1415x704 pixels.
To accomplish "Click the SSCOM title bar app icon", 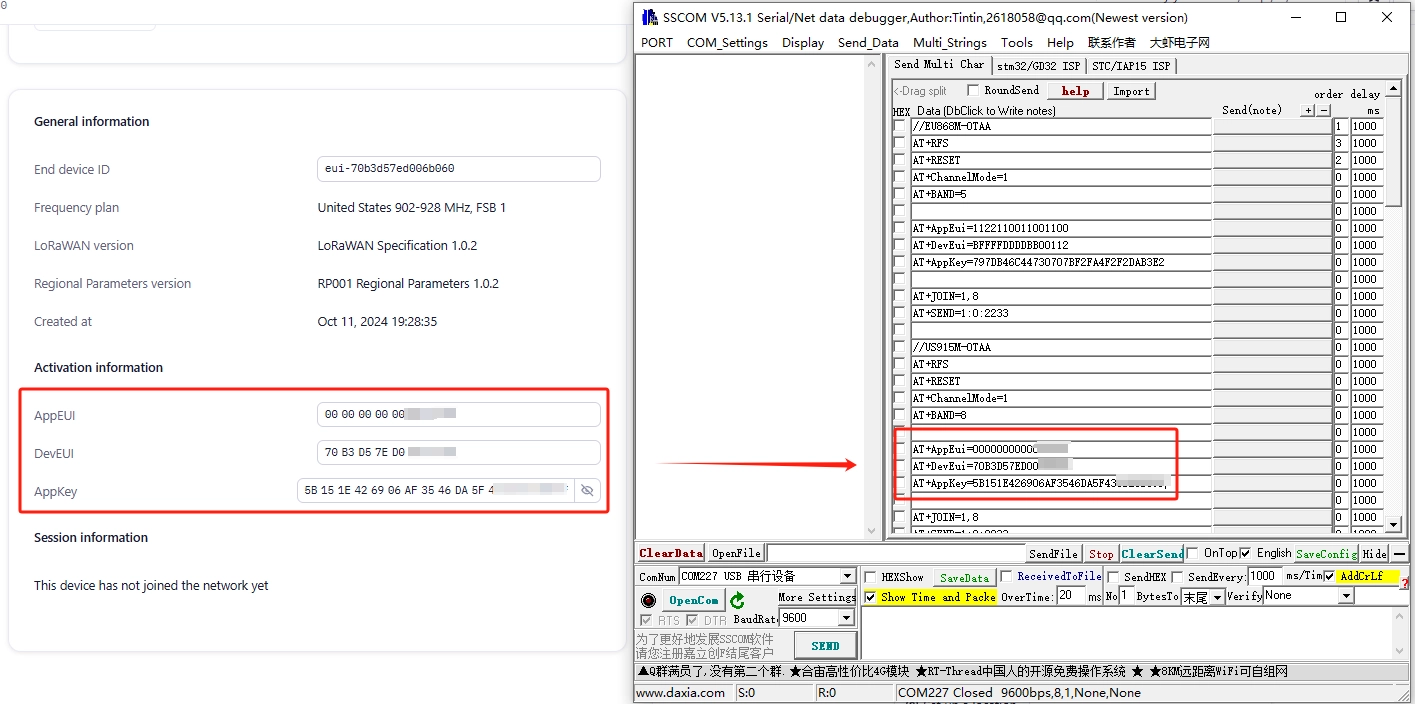I will (x=650, y=17).
